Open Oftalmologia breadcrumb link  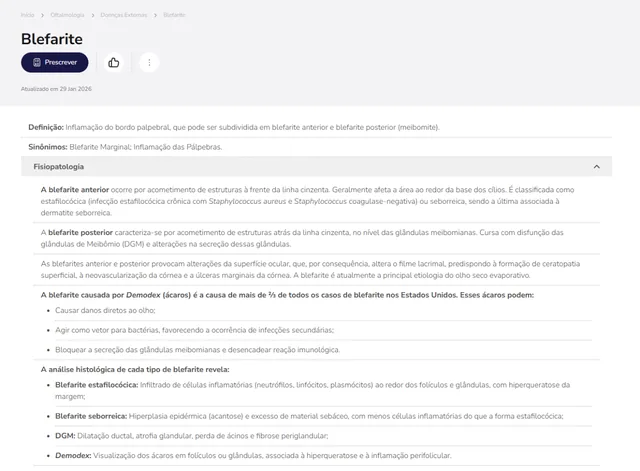pos(67,15)
